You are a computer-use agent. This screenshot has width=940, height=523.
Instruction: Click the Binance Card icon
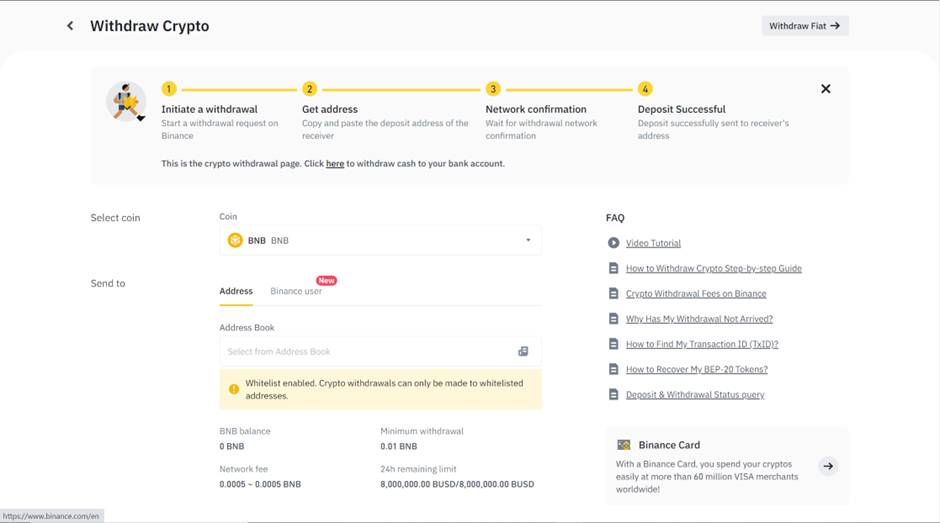click(x=624, y=445)
